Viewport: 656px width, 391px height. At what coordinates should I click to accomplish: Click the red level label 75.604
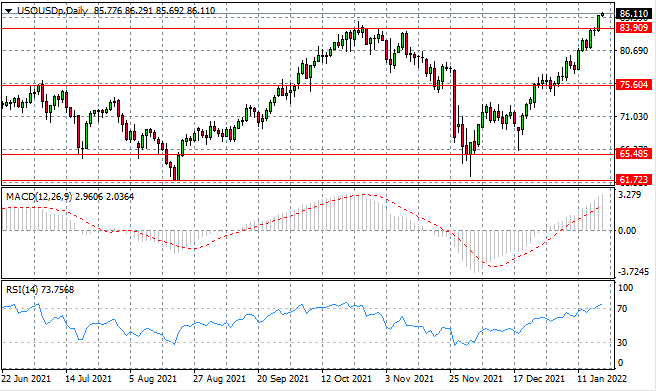pyautogui.click(x=634, y=85)
